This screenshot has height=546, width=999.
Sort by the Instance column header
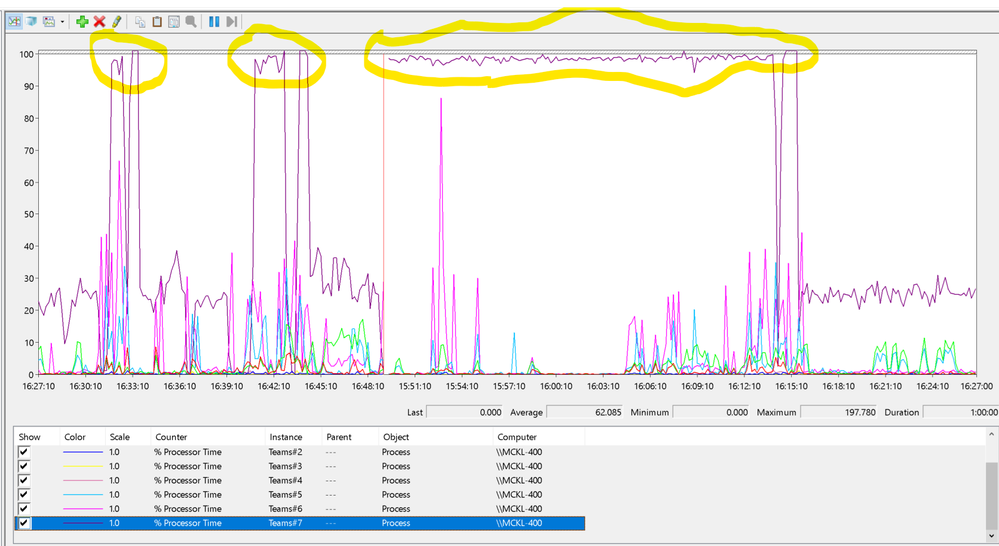293,437
